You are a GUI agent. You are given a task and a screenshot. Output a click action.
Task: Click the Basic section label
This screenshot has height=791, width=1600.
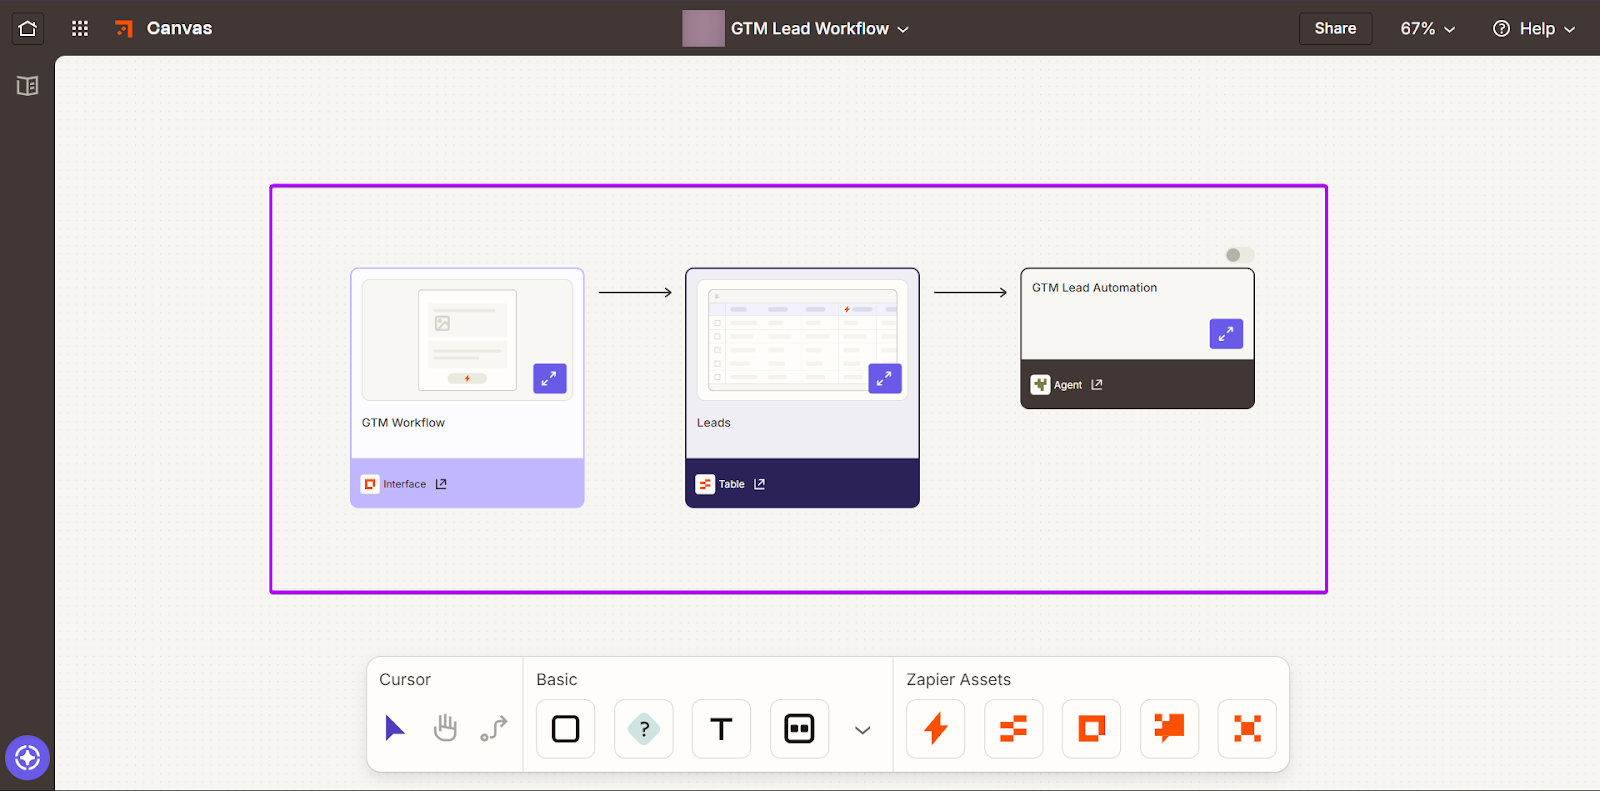click(x=557, y=679)
